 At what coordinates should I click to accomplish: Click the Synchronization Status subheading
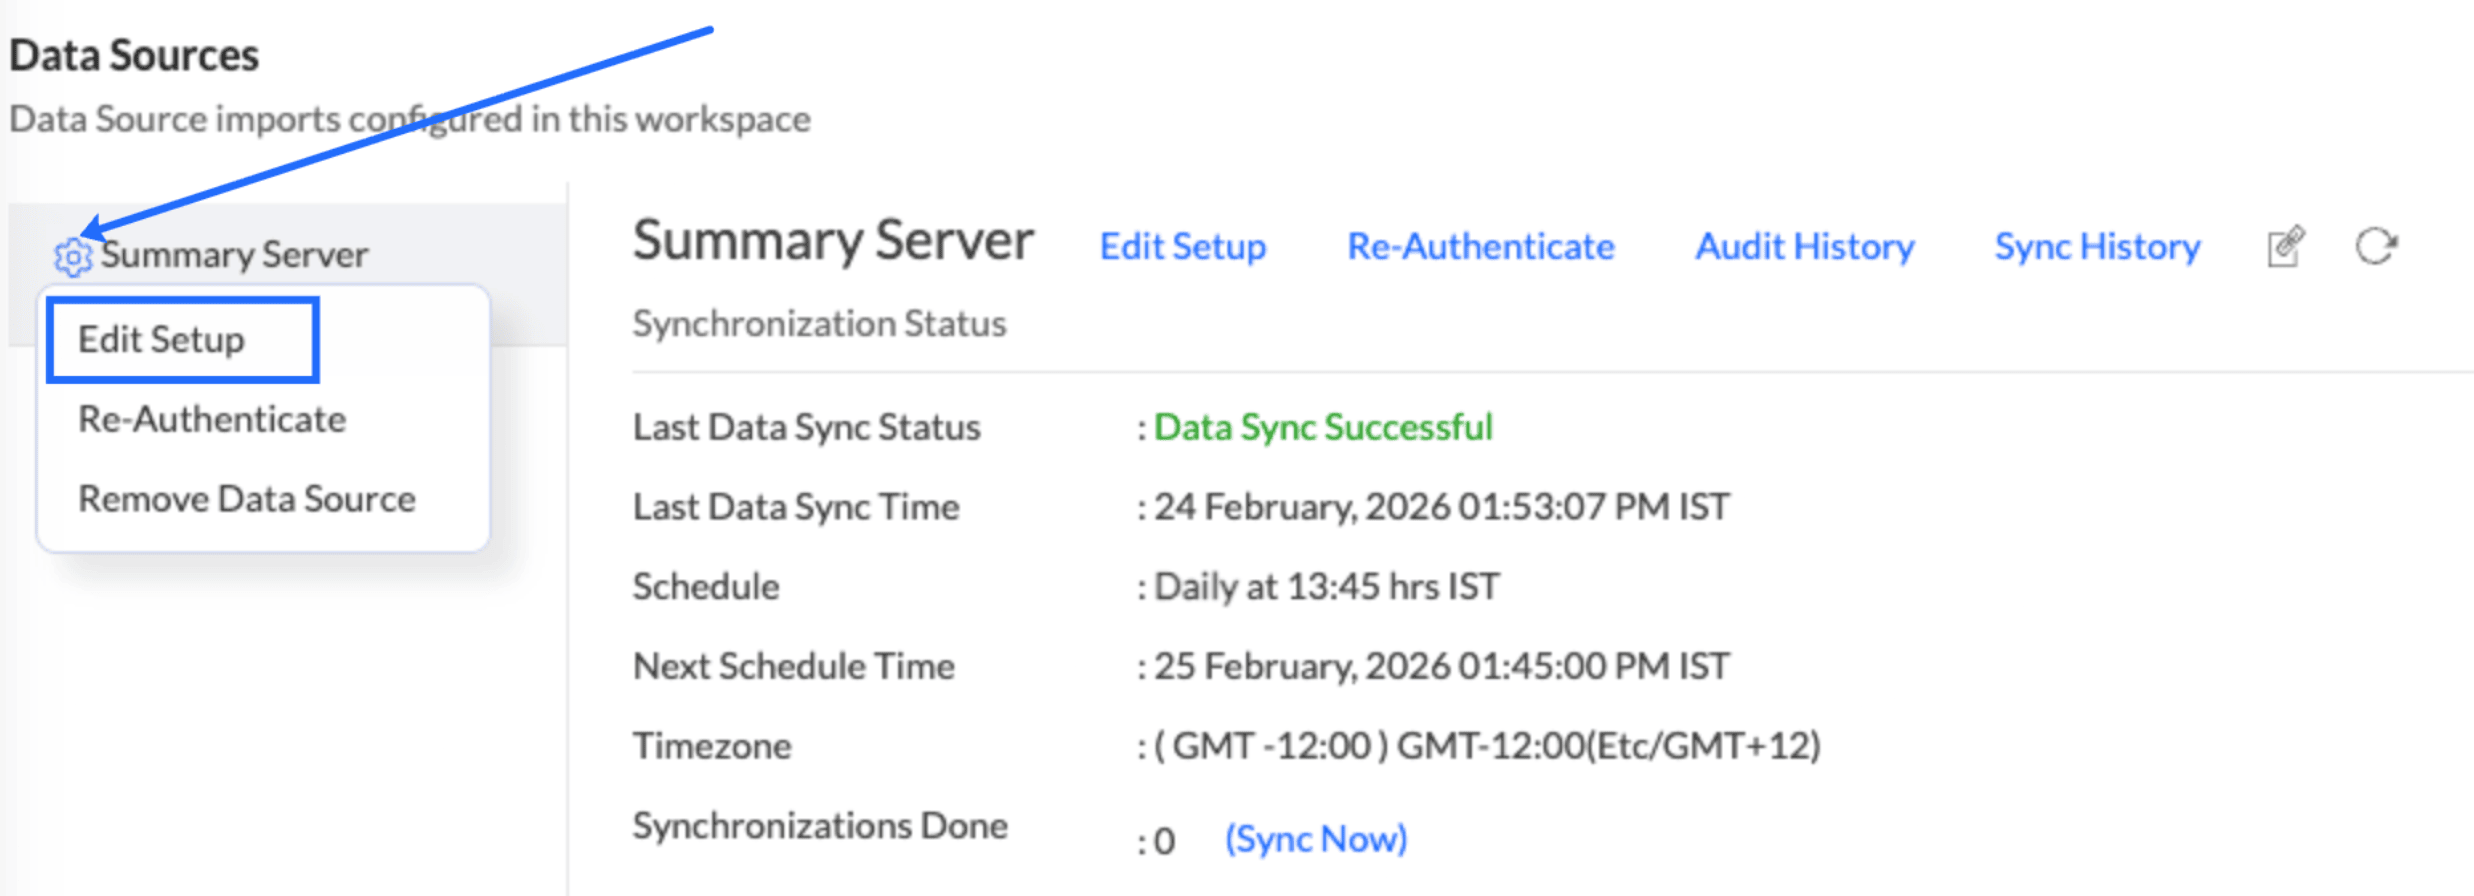pyautogui.click(x=819, y=324)
